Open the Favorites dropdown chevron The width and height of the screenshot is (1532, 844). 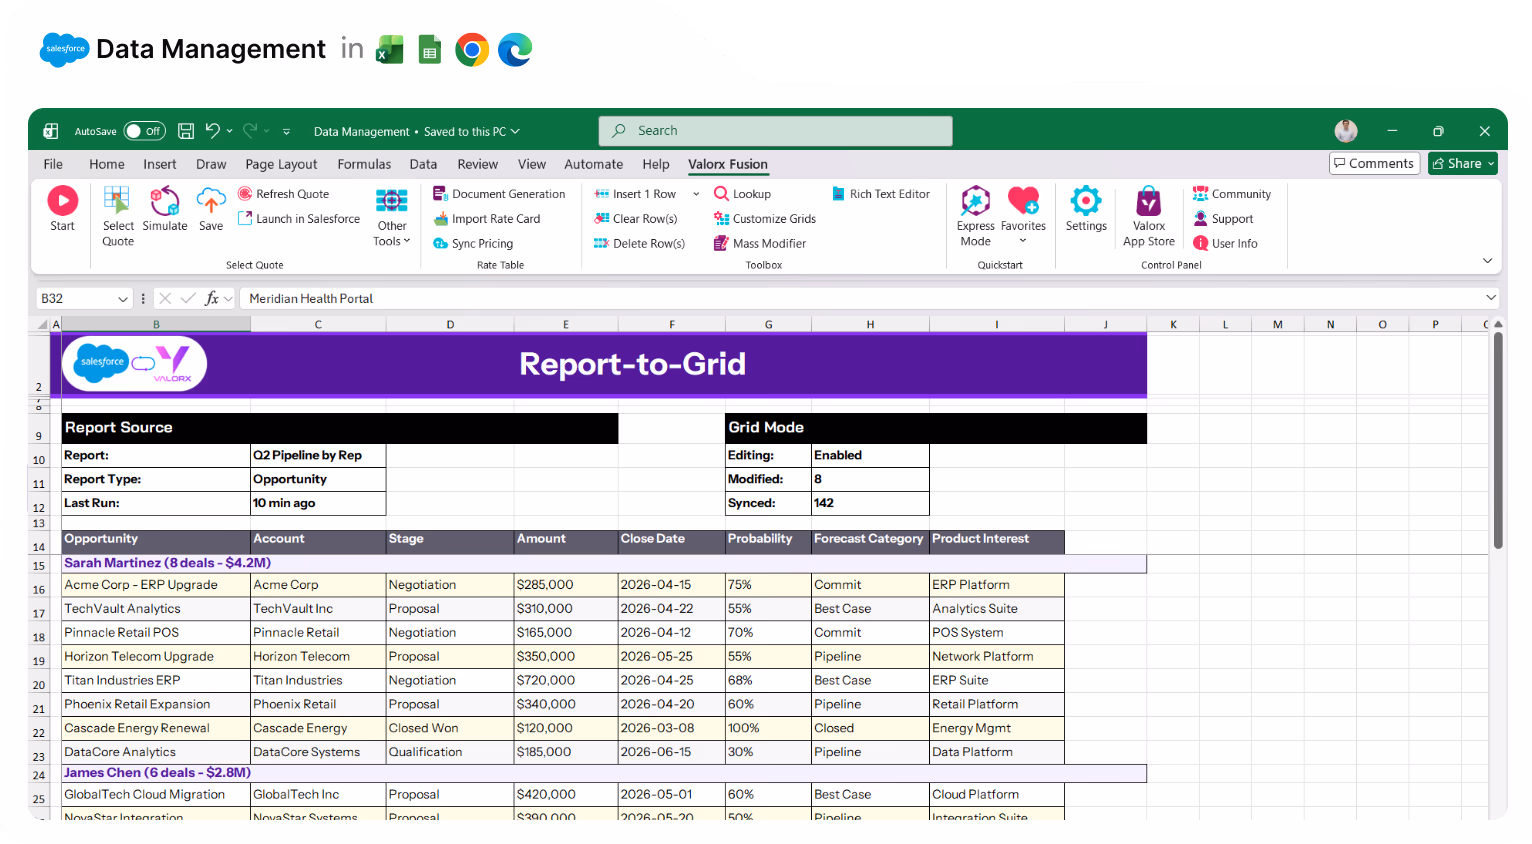tap(1023, 238)
